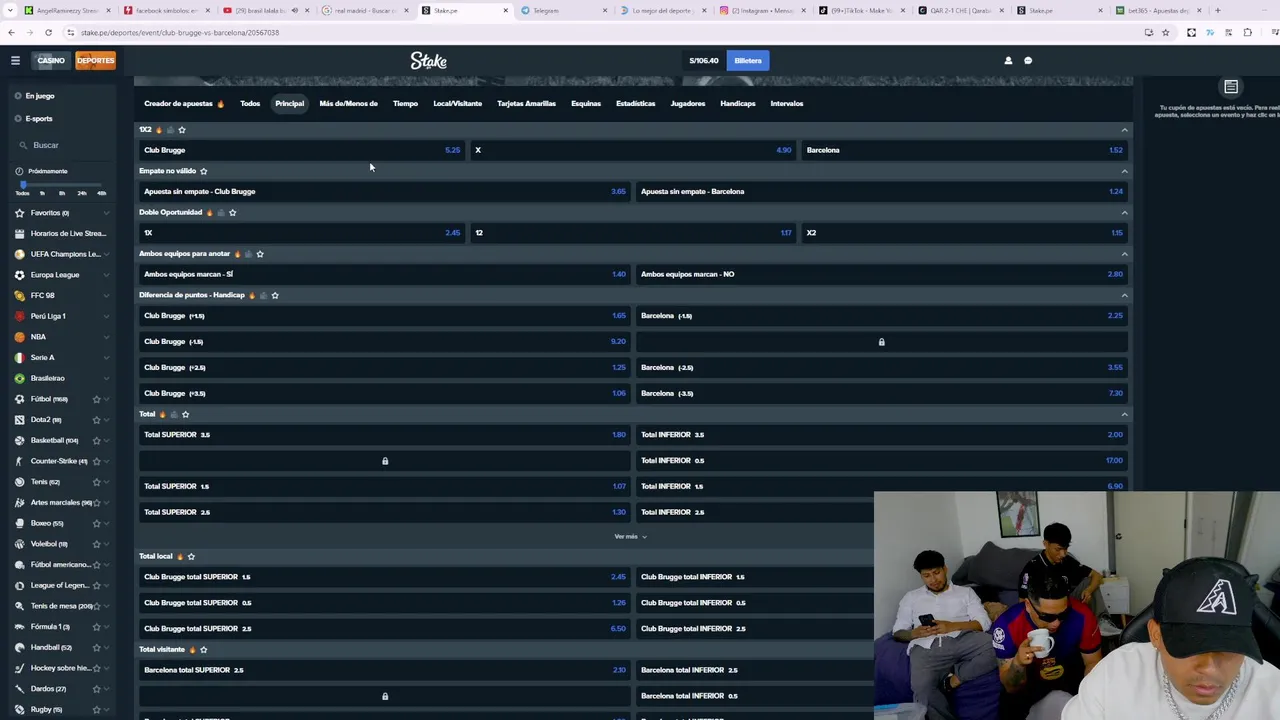Mute the brasil lalala YouTube tab
This screenshot has width=1280, height=720.
pyautogui.click(x=294, y=10)
